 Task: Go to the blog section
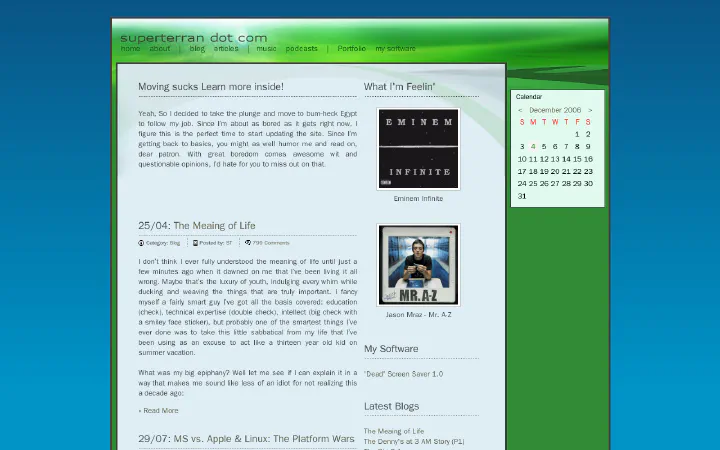click(197, 48)
